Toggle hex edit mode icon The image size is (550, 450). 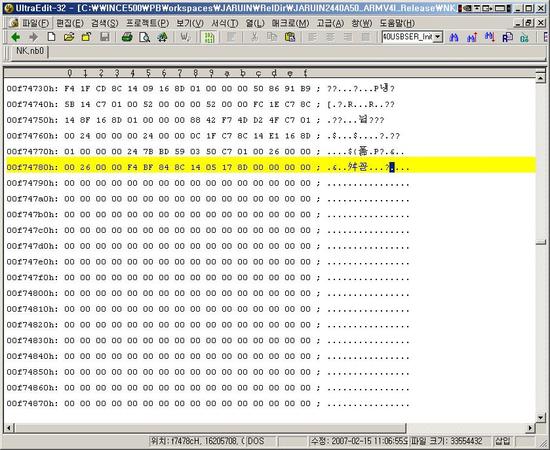[x=209, y=37]
